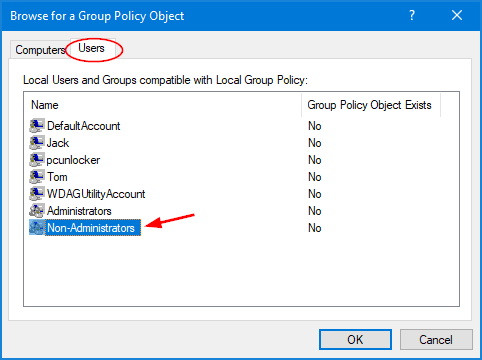Confirm selection with the OK button
Screen dimensions: 482x360
tap(355, 340)
